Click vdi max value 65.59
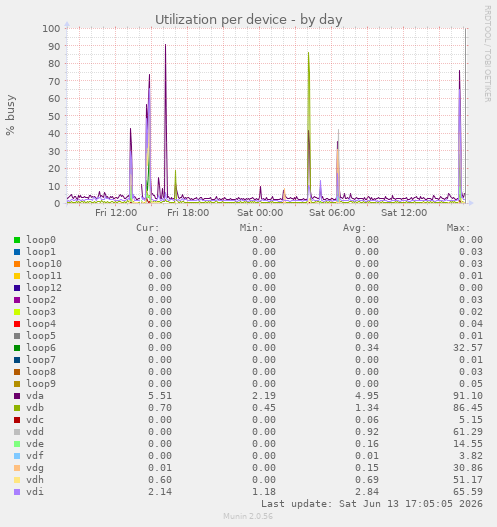This screenshot has height=527, width=497. (x=468, y=492)
